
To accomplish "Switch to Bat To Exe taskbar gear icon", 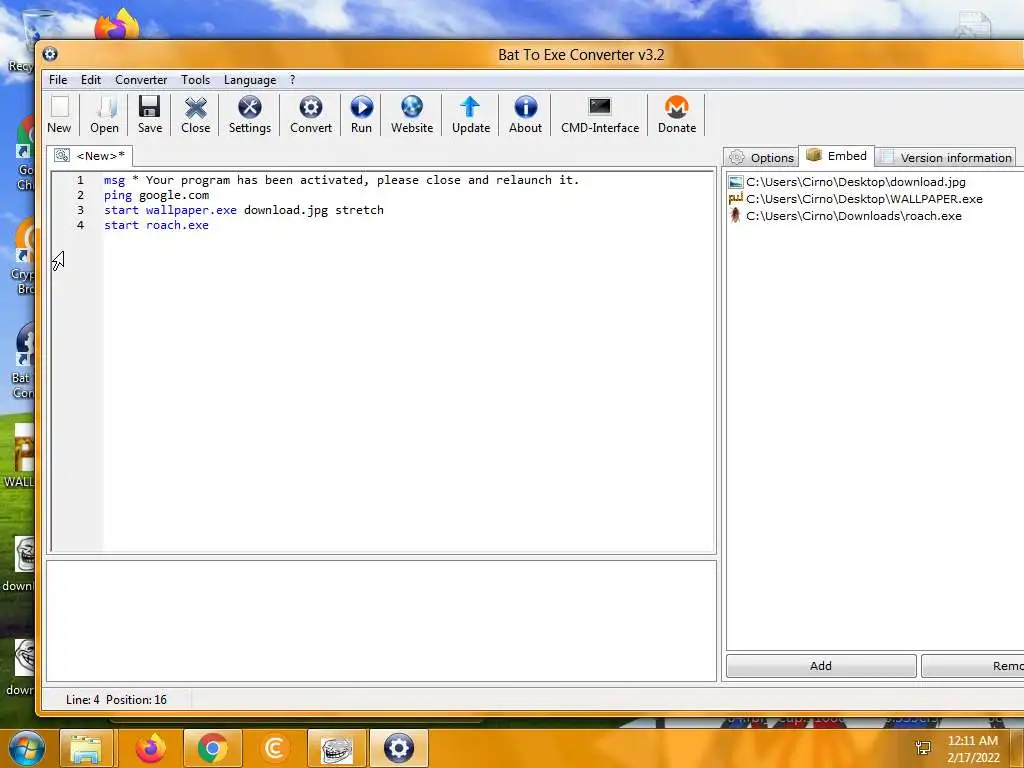I will tap(399, 748).
